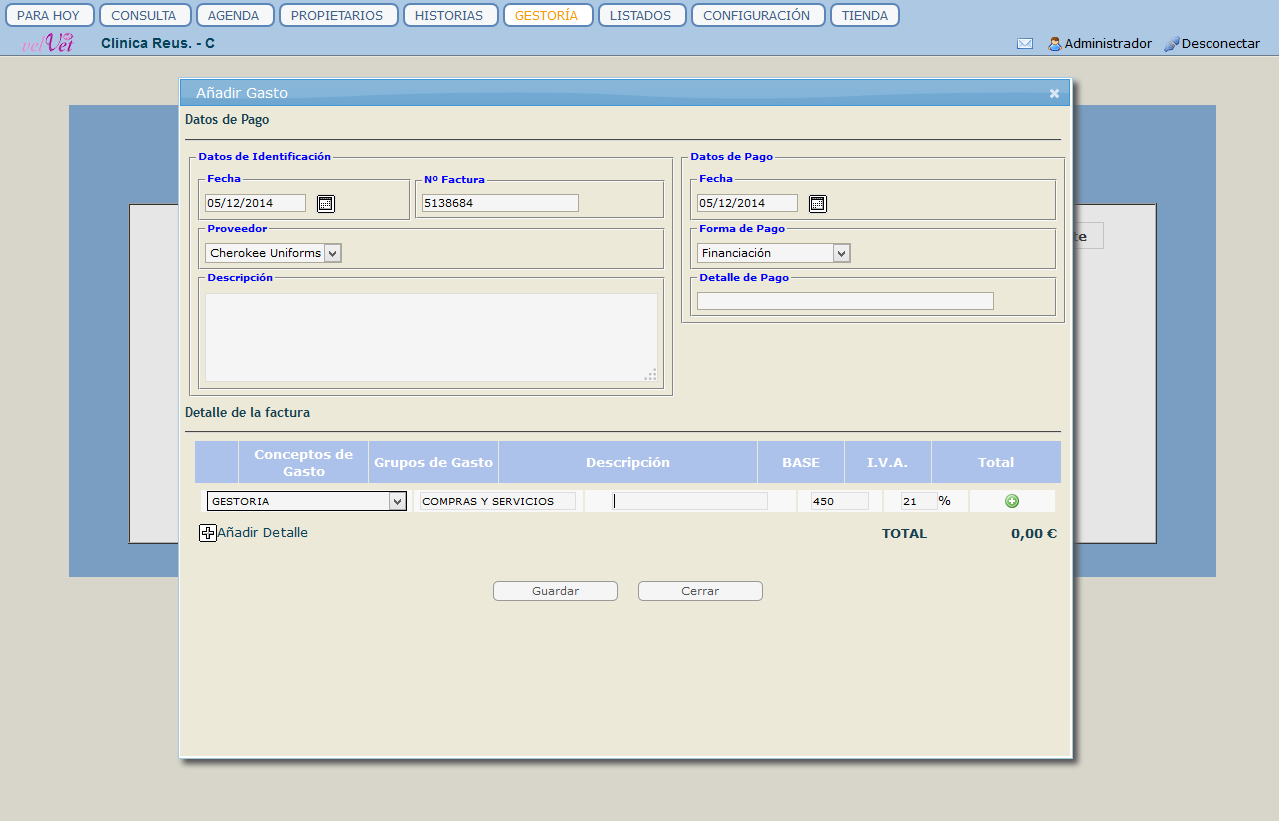1279x821 pixels.
Task: Open the GESTORÍA menu tab
Action: (x=546, y=15)
